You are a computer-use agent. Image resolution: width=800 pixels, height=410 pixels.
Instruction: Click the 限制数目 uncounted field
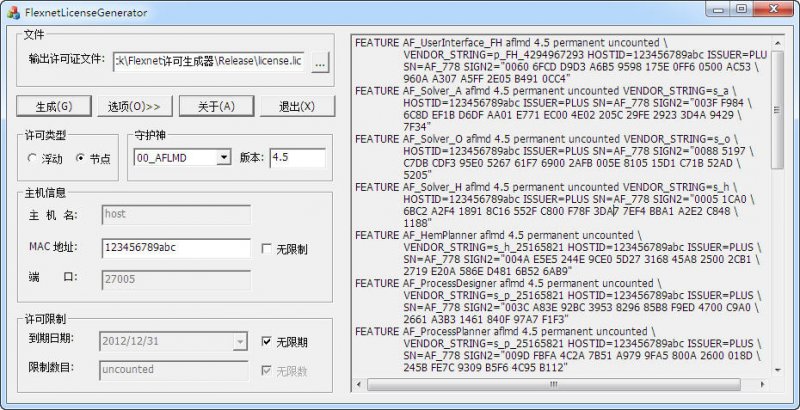(173, 370)
